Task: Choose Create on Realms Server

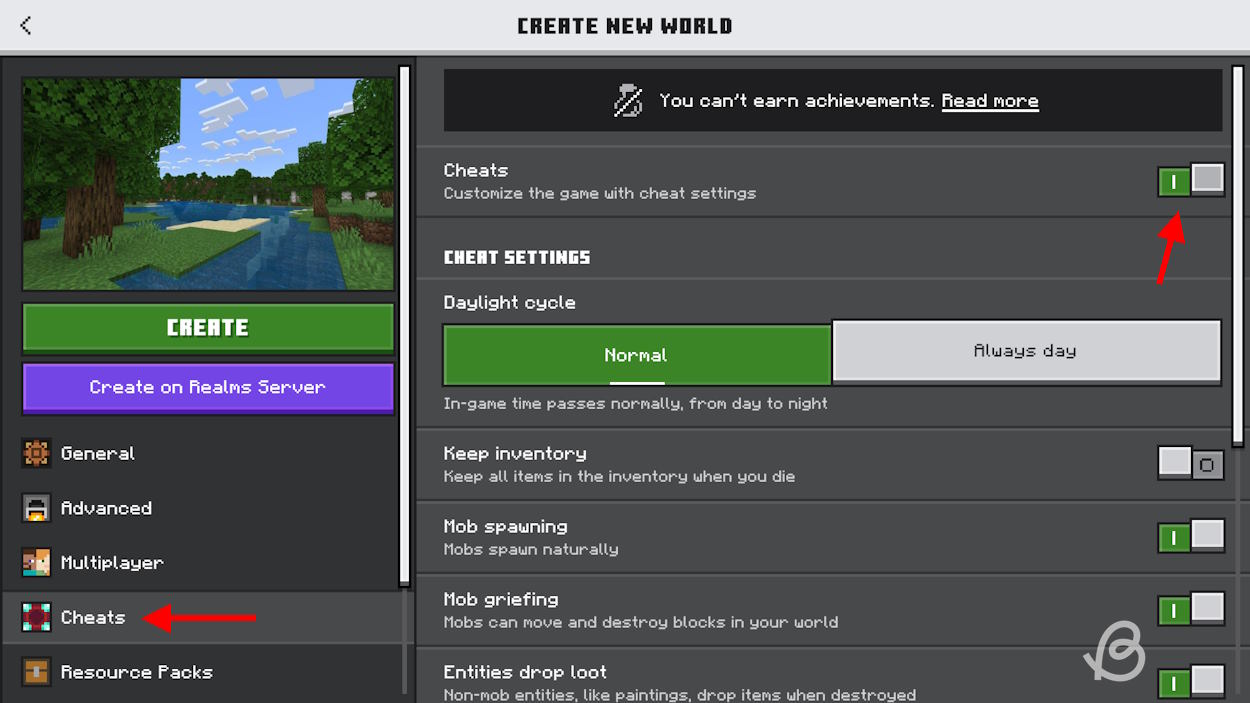Action: pyautogui.click(x=208, y=387)
